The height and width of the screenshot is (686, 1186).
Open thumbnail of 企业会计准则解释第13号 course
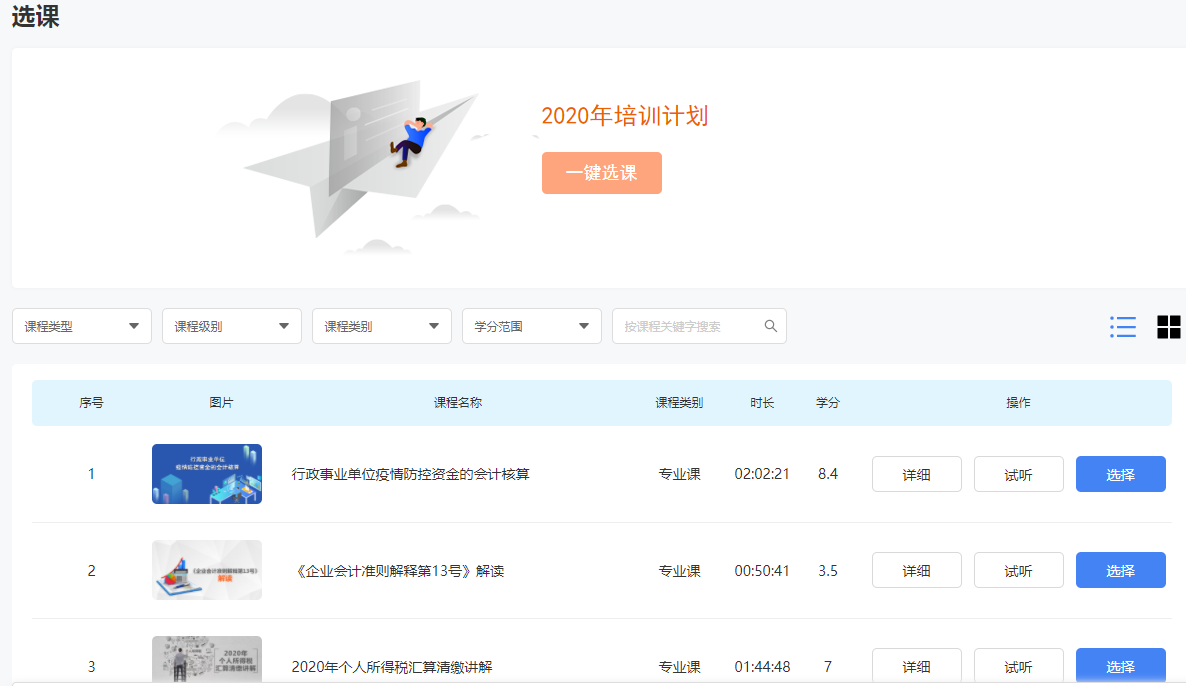coord(206,570)
